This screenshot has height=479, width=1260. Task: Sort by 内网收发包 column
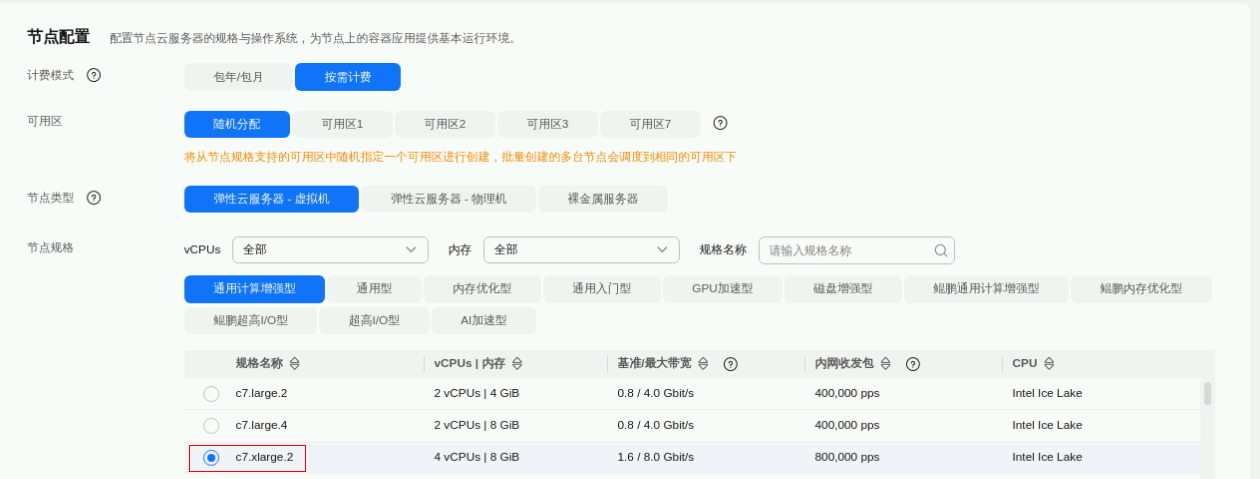(x=885, y=364)
